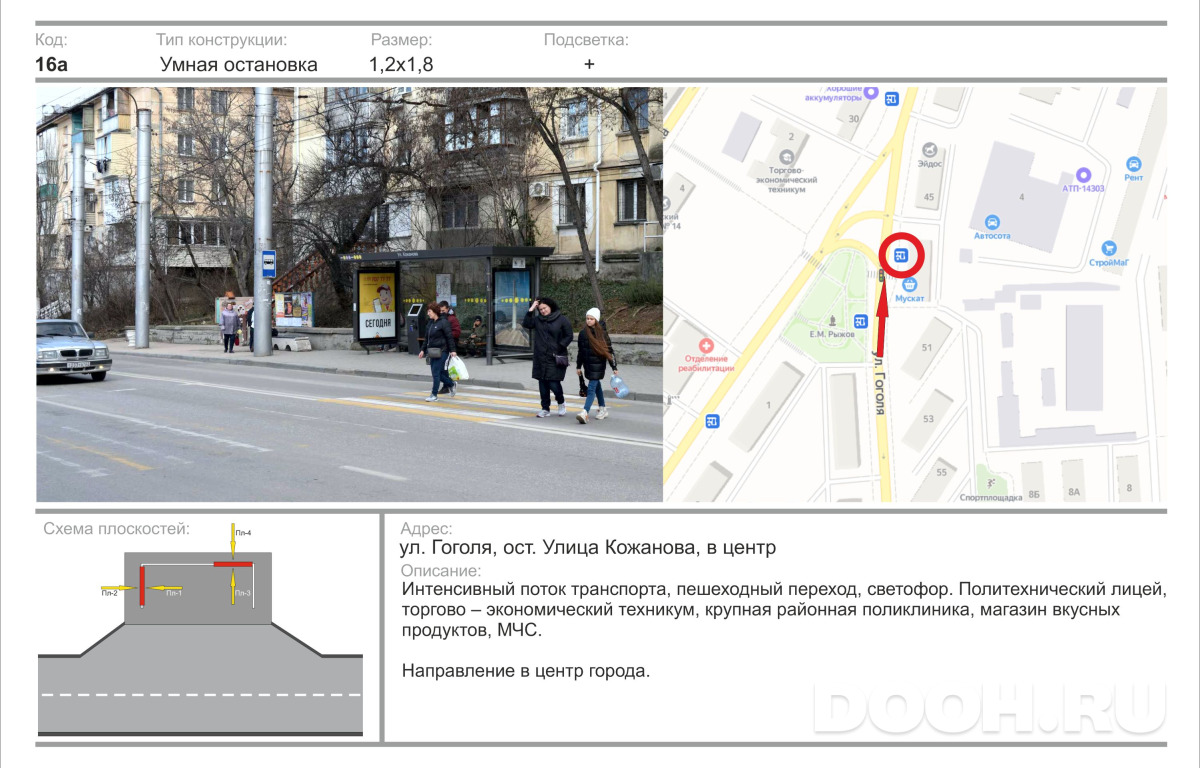1200x768 pixels.
Task: Click the Эйдос map marker icon
Action: coord(931,149)
